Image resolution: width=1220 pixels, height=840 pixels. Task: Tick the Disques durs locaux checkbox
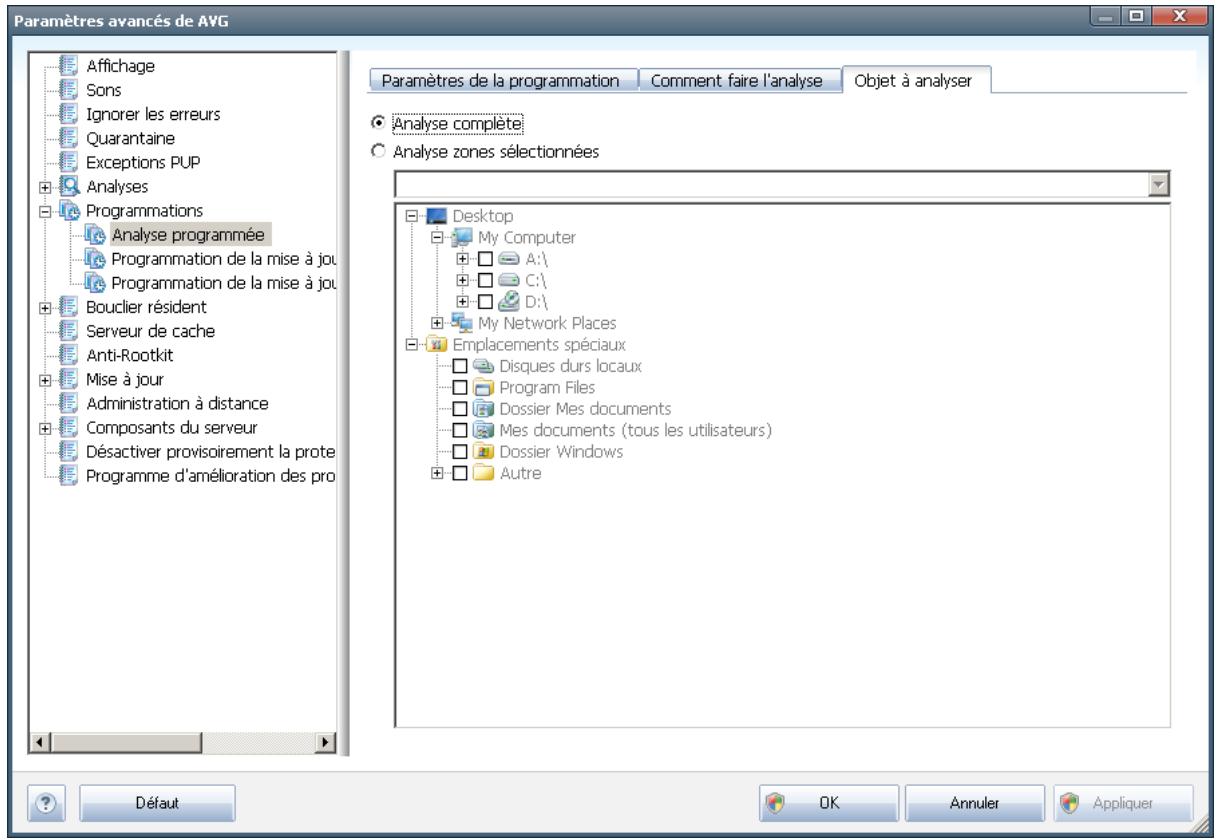tap(460, 365)
